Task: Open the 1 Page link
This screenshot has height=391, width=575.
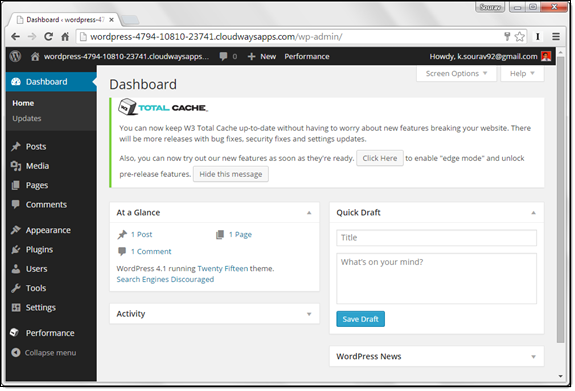Action: (241, 234)
